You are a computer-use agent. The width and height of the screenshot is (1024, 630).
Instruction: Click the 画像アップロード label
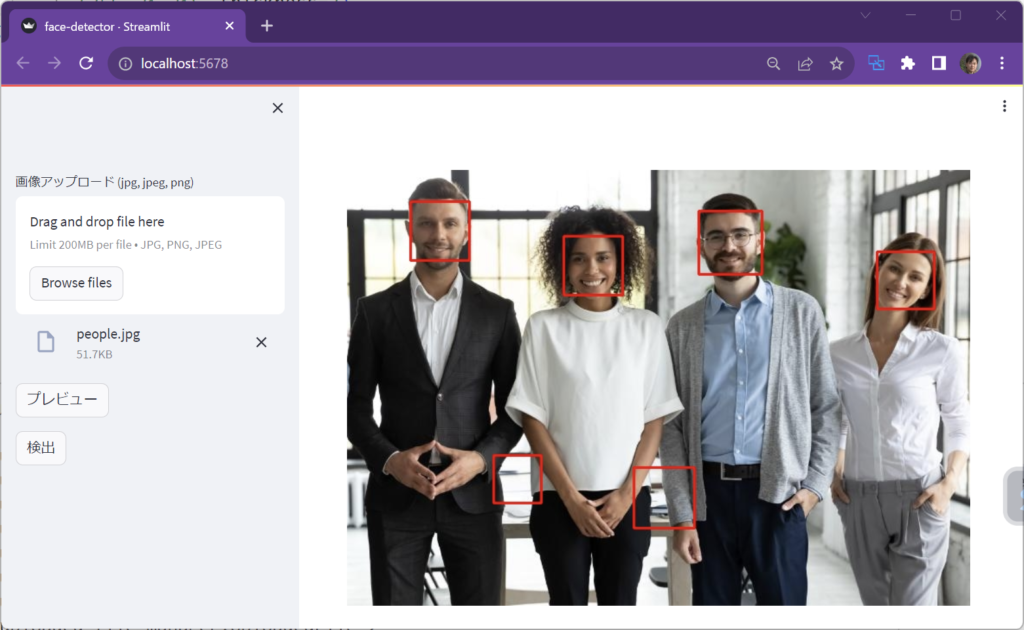104,182
